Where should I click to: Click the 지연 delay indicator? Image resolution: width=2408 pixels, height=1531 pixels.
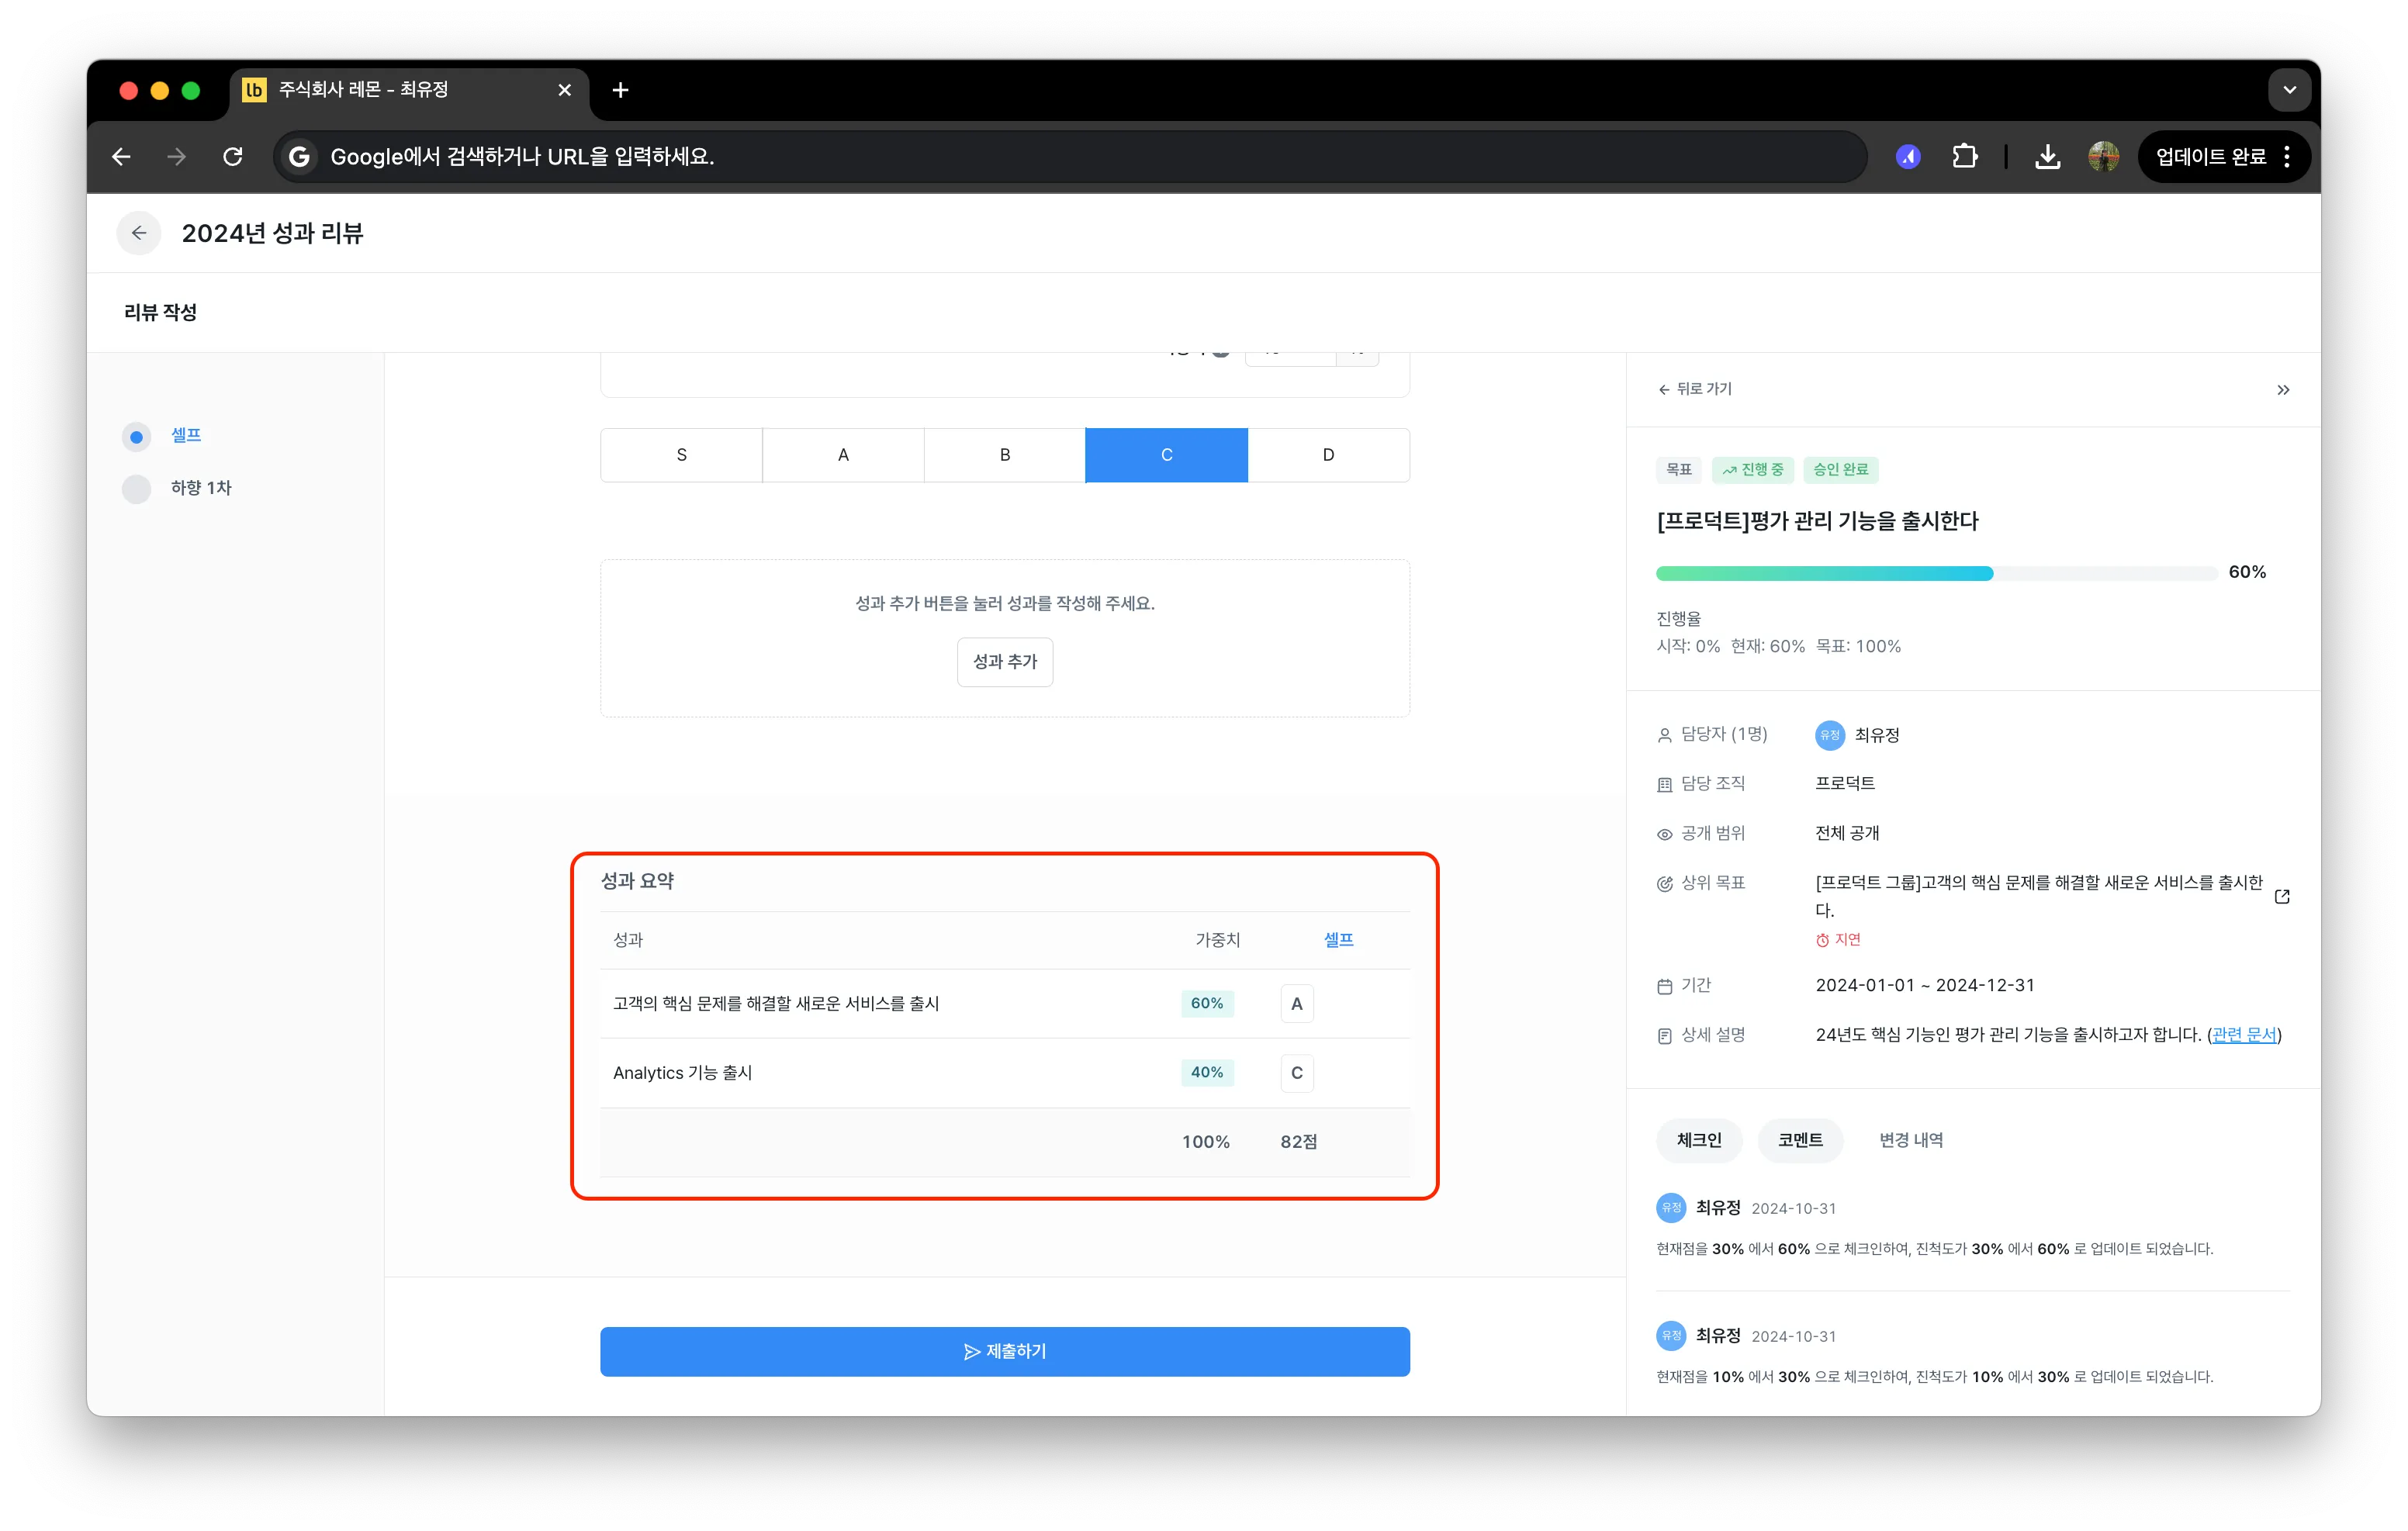1838,940
